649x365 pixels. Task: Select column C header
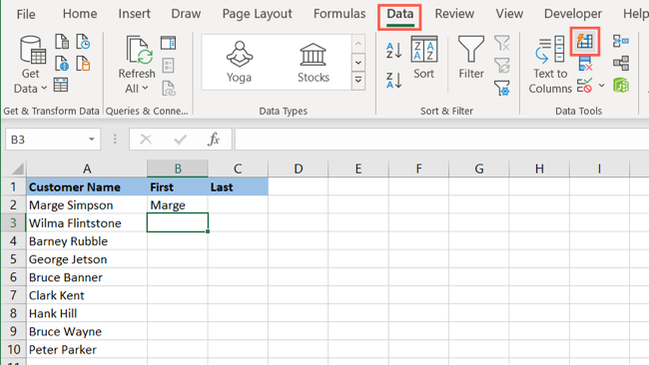click(x=238, y=169)
